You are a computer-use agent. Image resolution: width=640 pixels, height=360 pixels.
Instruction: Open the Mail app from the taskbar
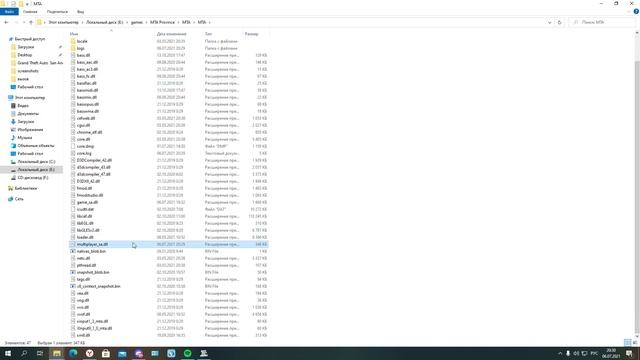click(122, 353)
